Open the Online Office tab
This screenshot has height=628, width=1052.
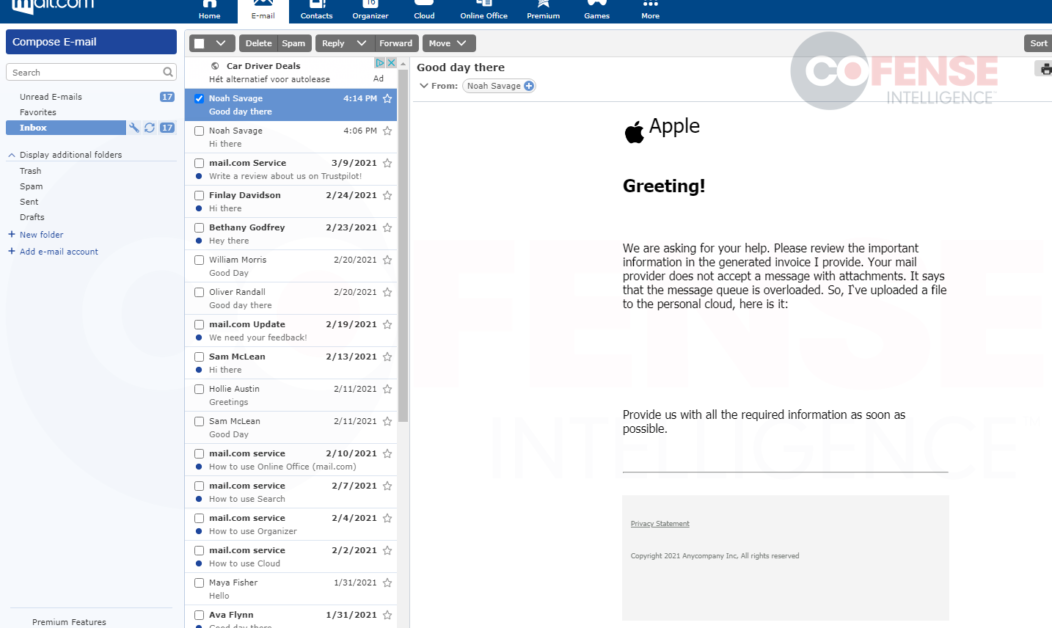click(x=483, y=11)
